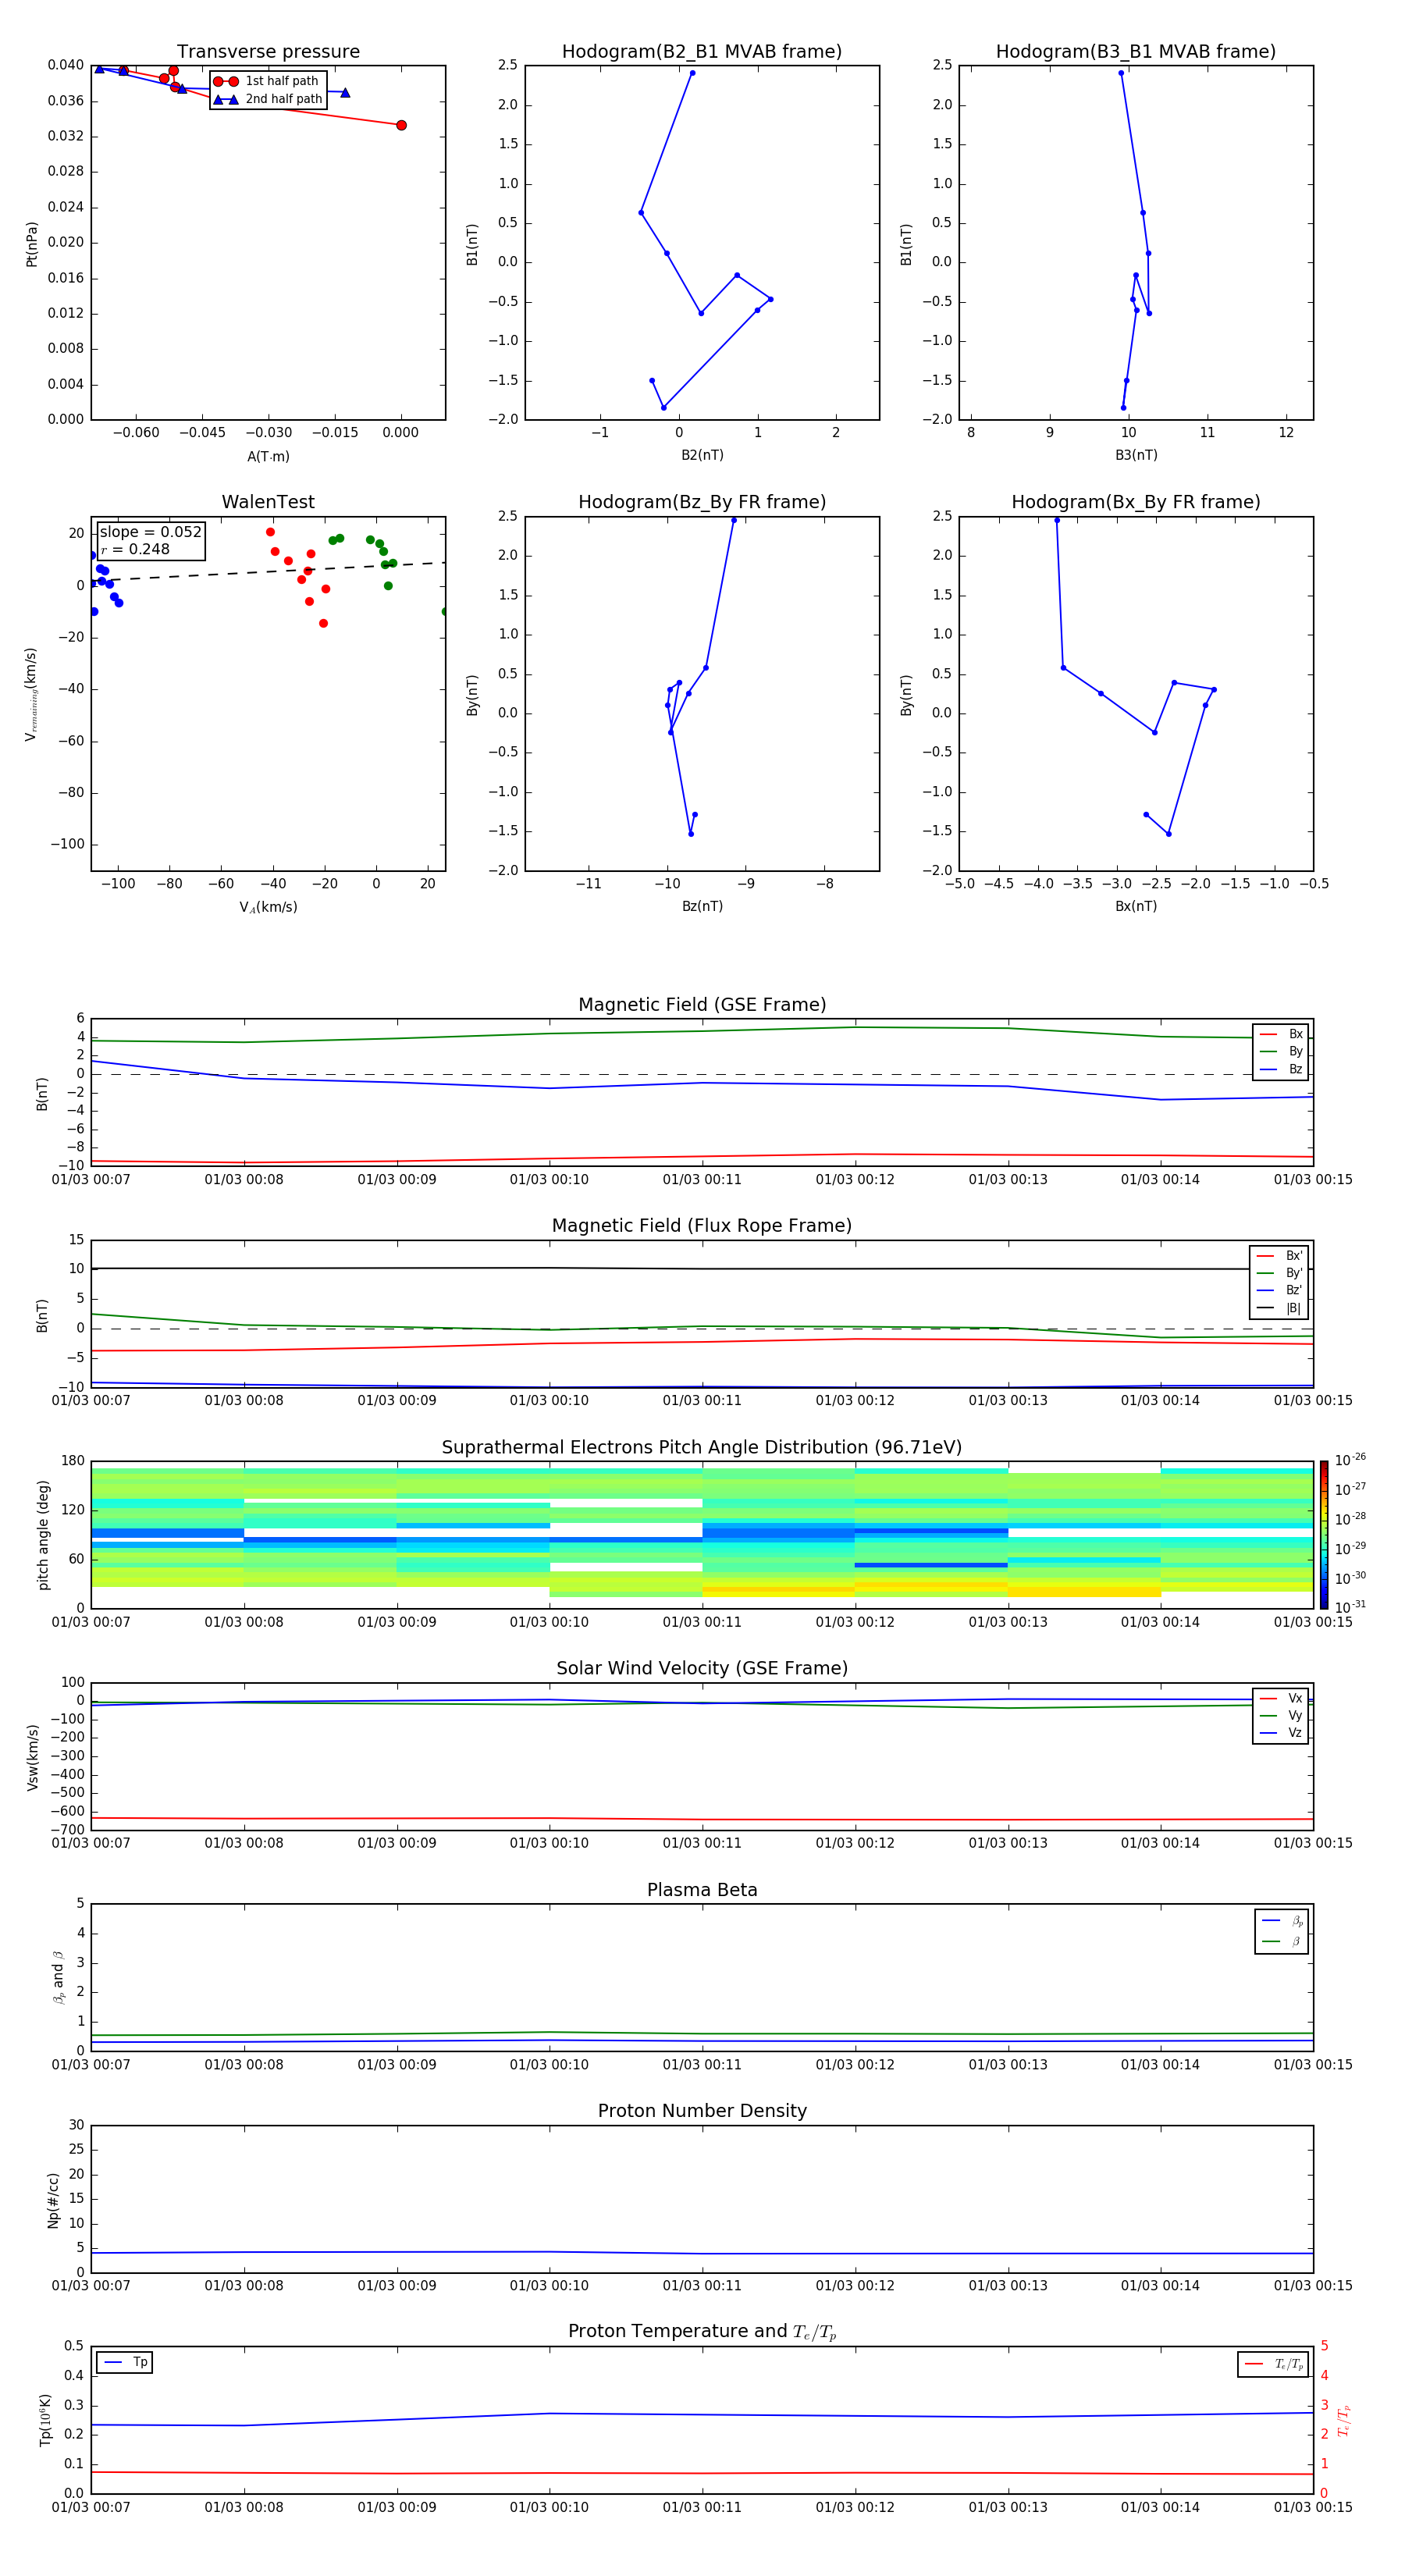
Task: Click the 'Magnetic Field (GSE Frame)' title
Action: pos(702,1005)
